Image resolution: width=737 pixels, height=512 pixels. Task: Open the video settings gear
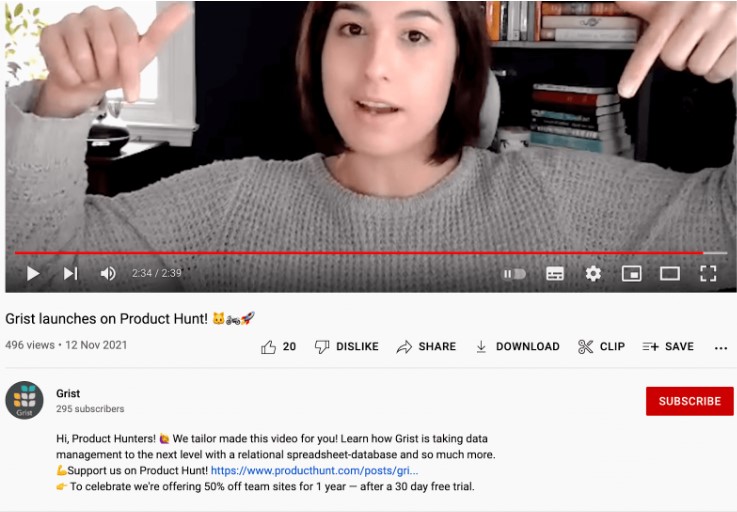[x=593, y=273]
